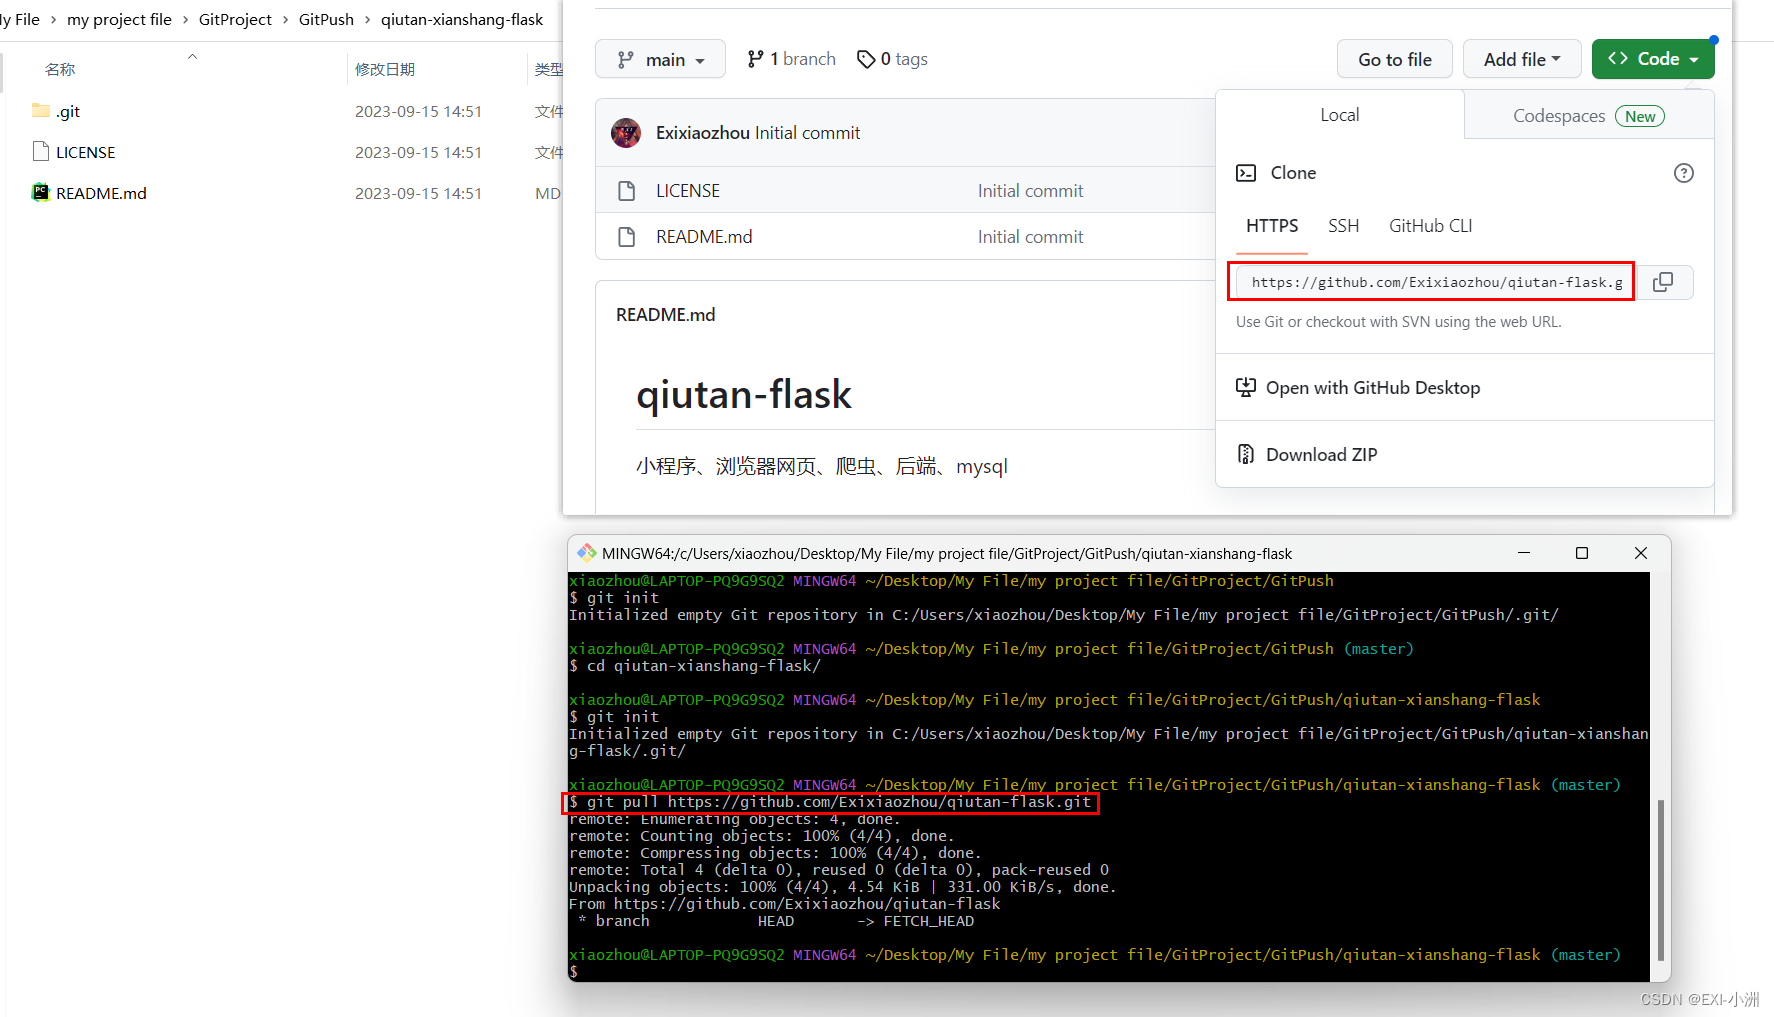Screen dimensions: 1774x1017
Task: Switch to the Local tab
Action: click(1339, 115)
